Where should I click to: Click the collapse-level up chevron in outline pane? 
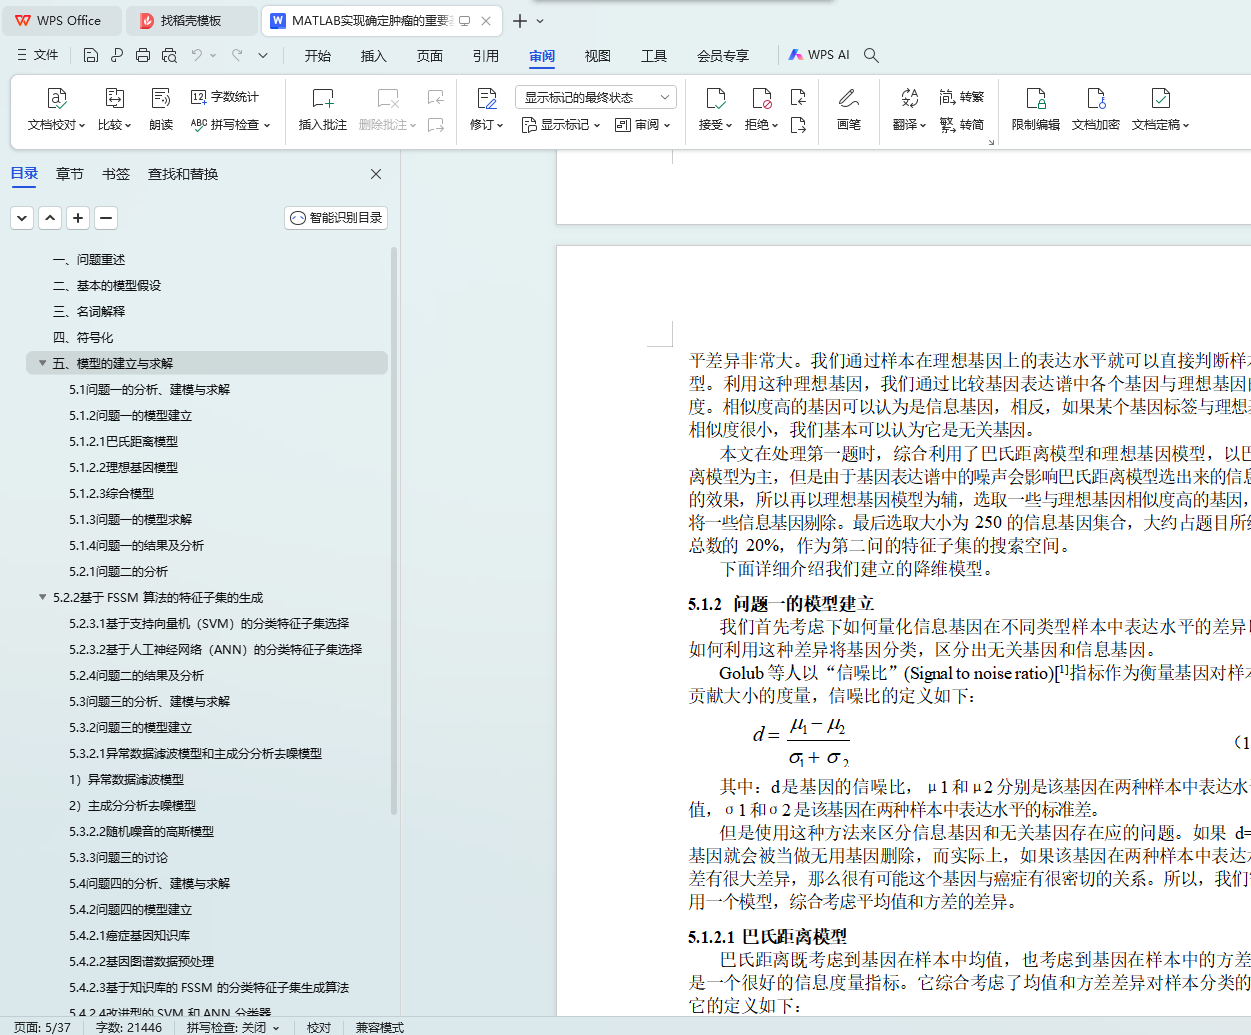(50, 218)
